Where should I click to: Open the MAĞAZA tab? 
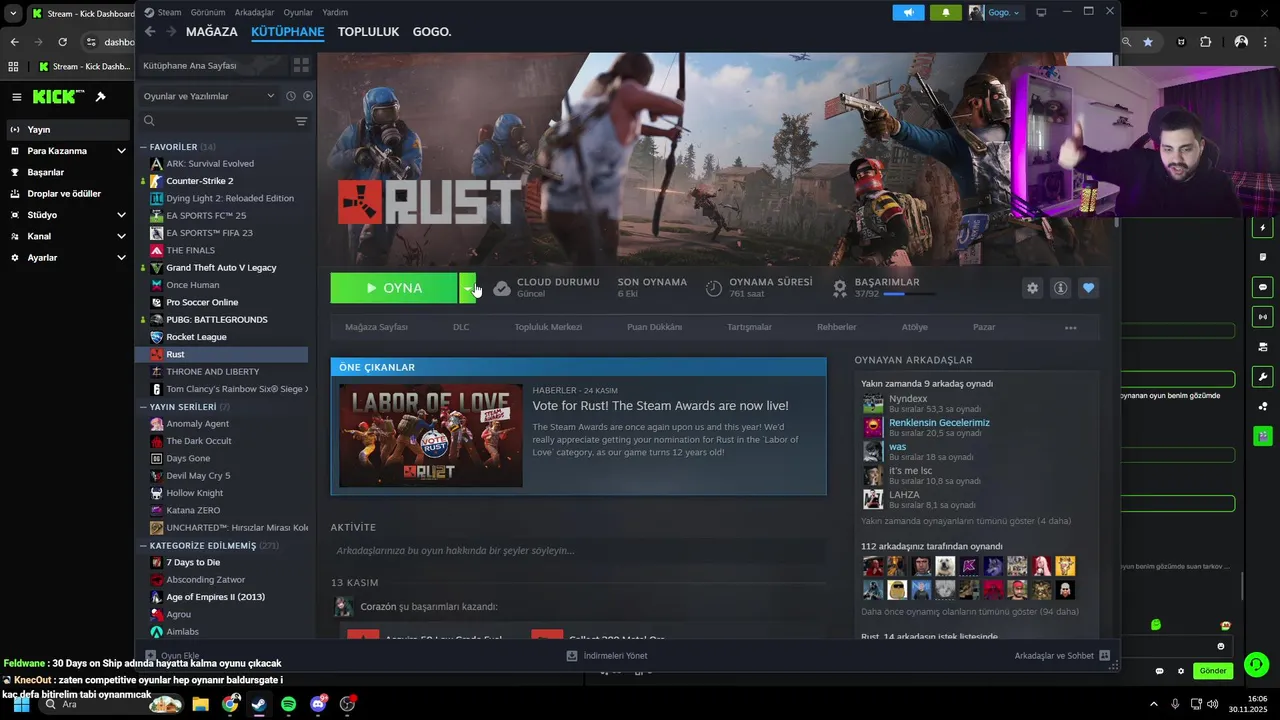pyautogui.click(x=211, y=32)
